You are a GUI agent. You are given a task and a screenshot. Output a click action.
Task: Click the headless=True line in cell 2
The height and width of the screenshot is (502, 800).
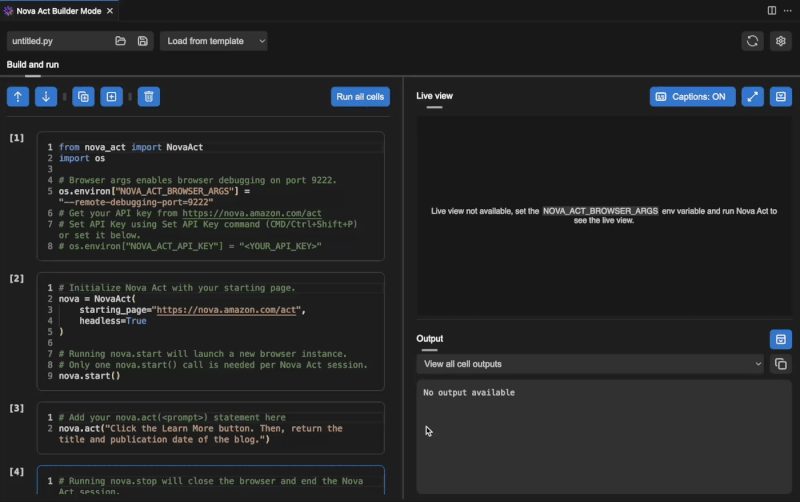coord(113,321)
